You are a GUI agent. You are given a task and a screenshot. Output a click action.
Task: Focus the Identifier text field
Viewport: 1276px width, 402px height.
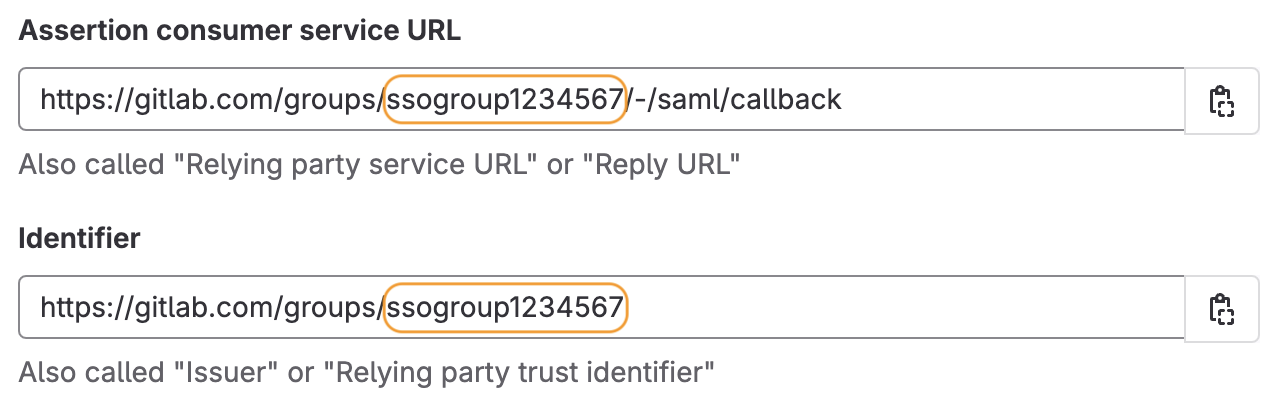900,308
